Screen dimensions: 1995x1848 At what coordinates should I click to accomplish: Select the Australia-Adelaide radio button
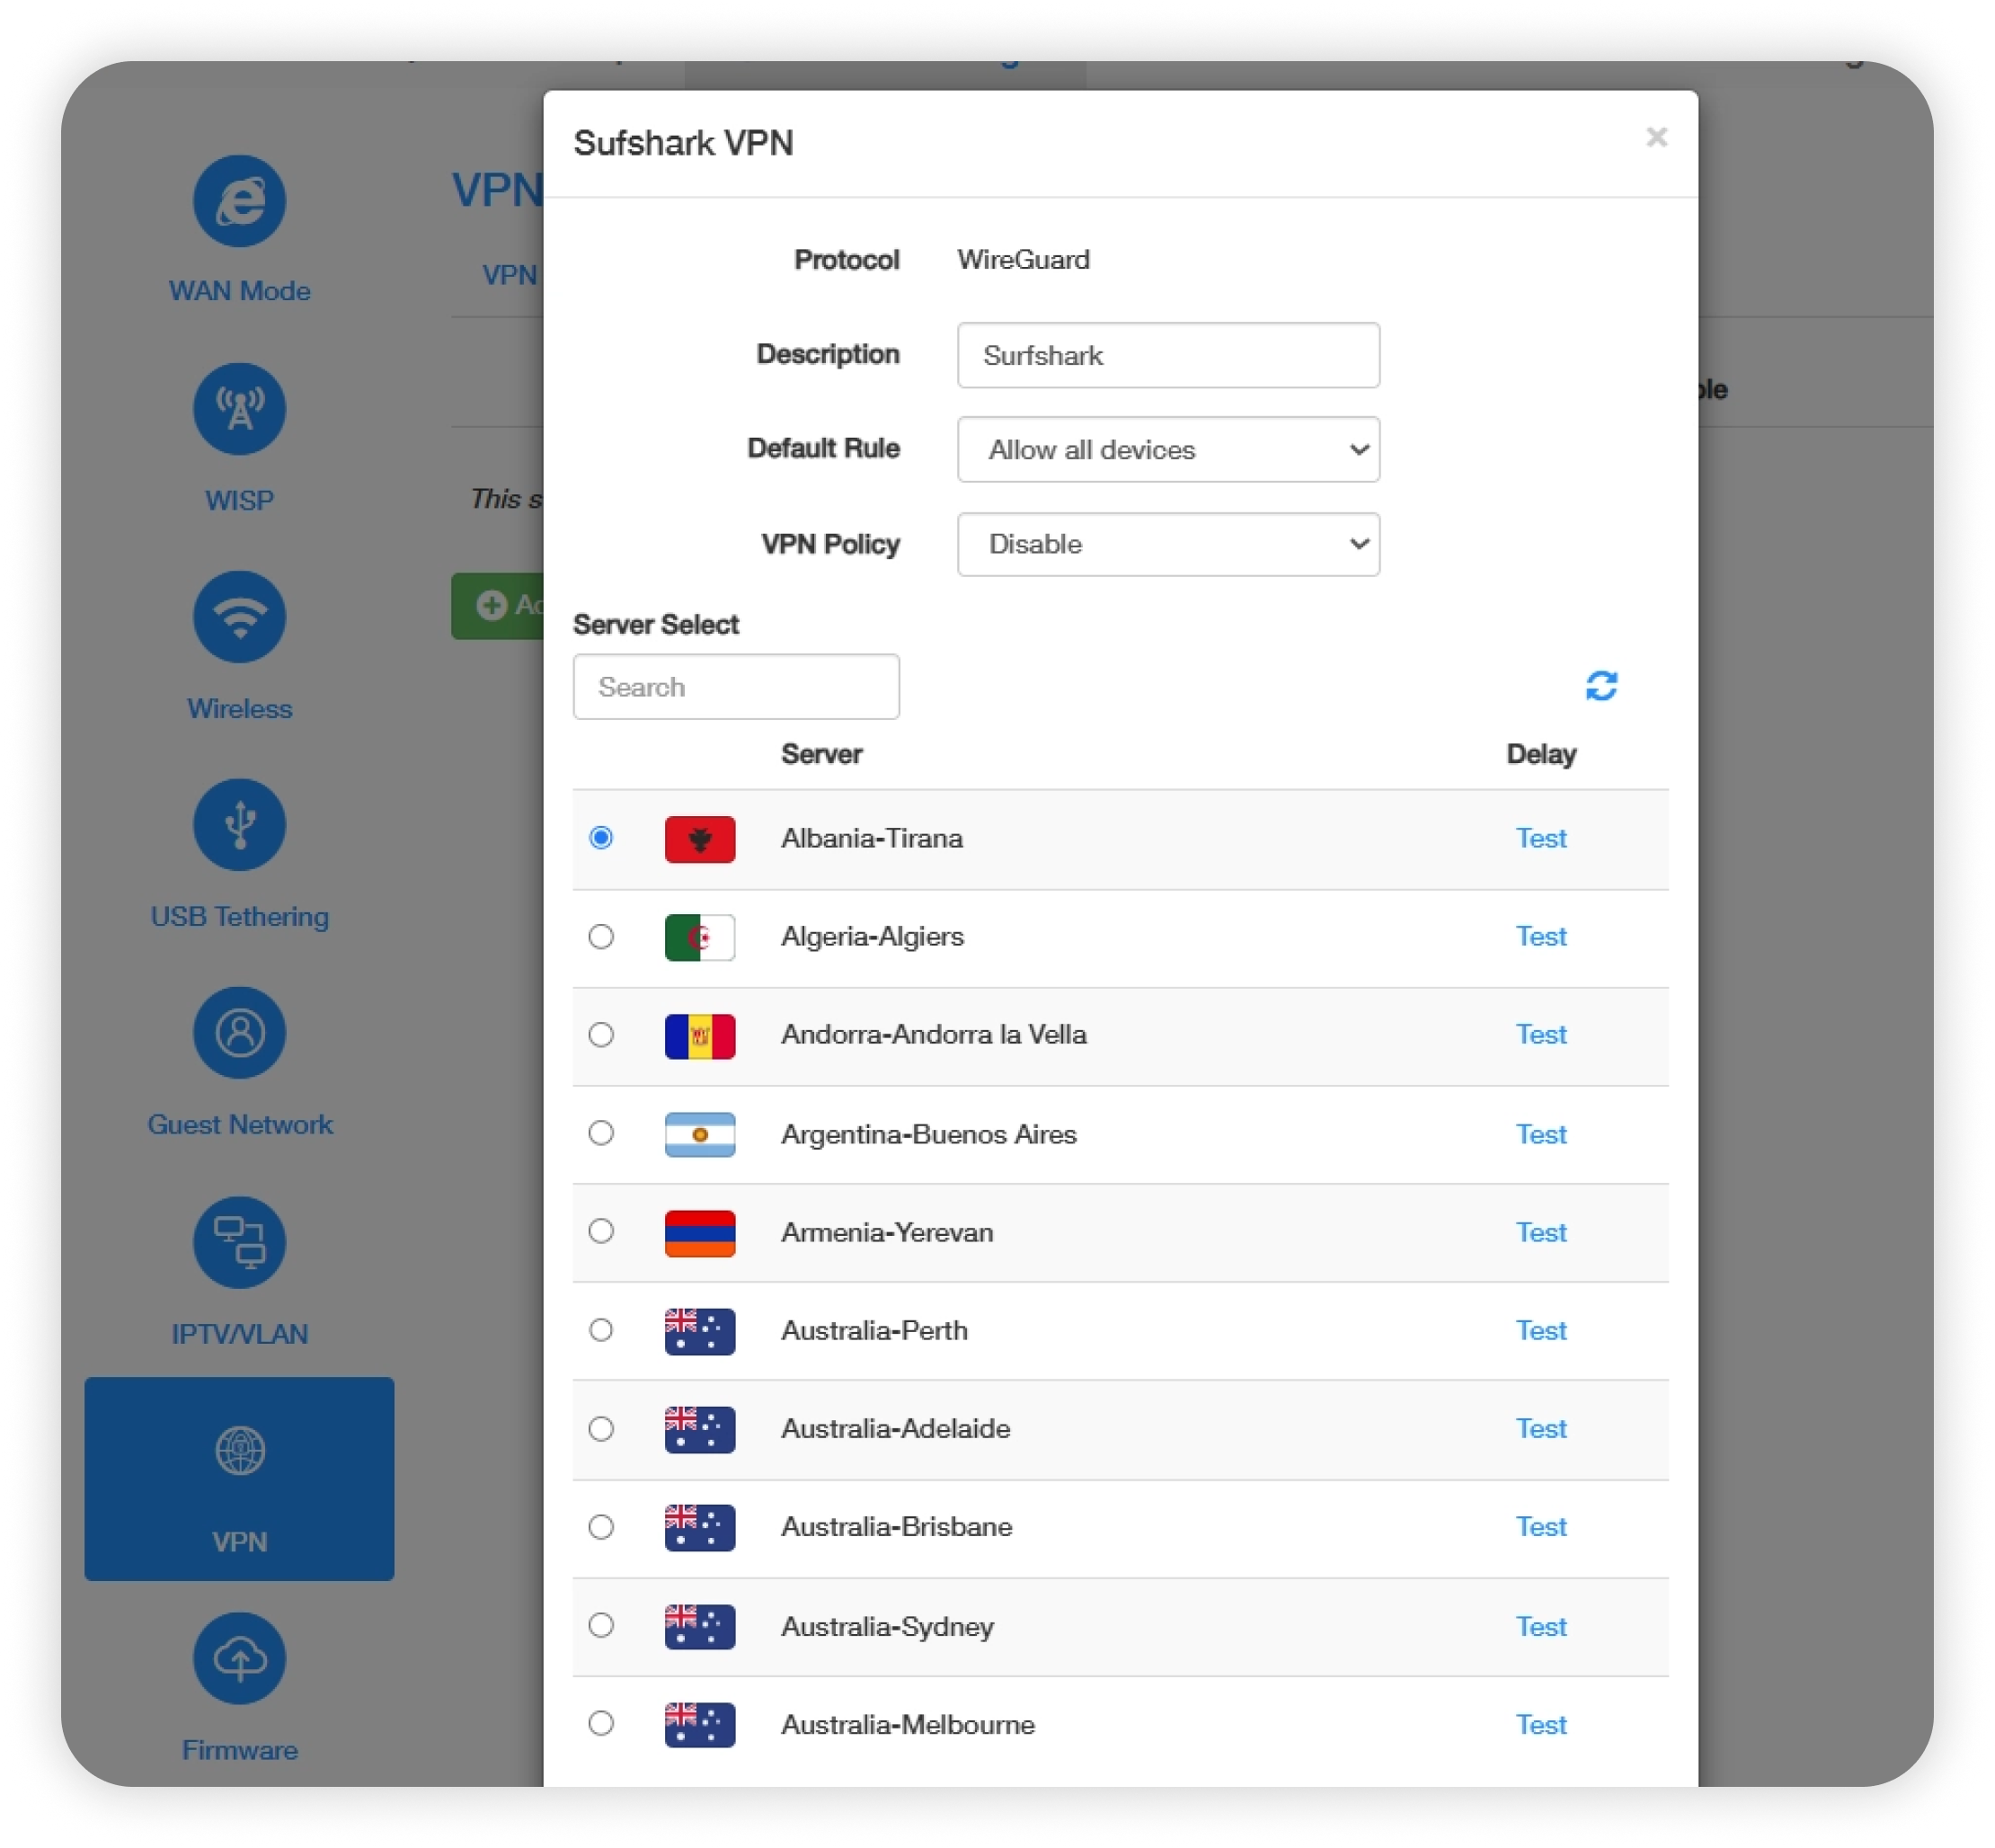click(x=601, y=1428)
